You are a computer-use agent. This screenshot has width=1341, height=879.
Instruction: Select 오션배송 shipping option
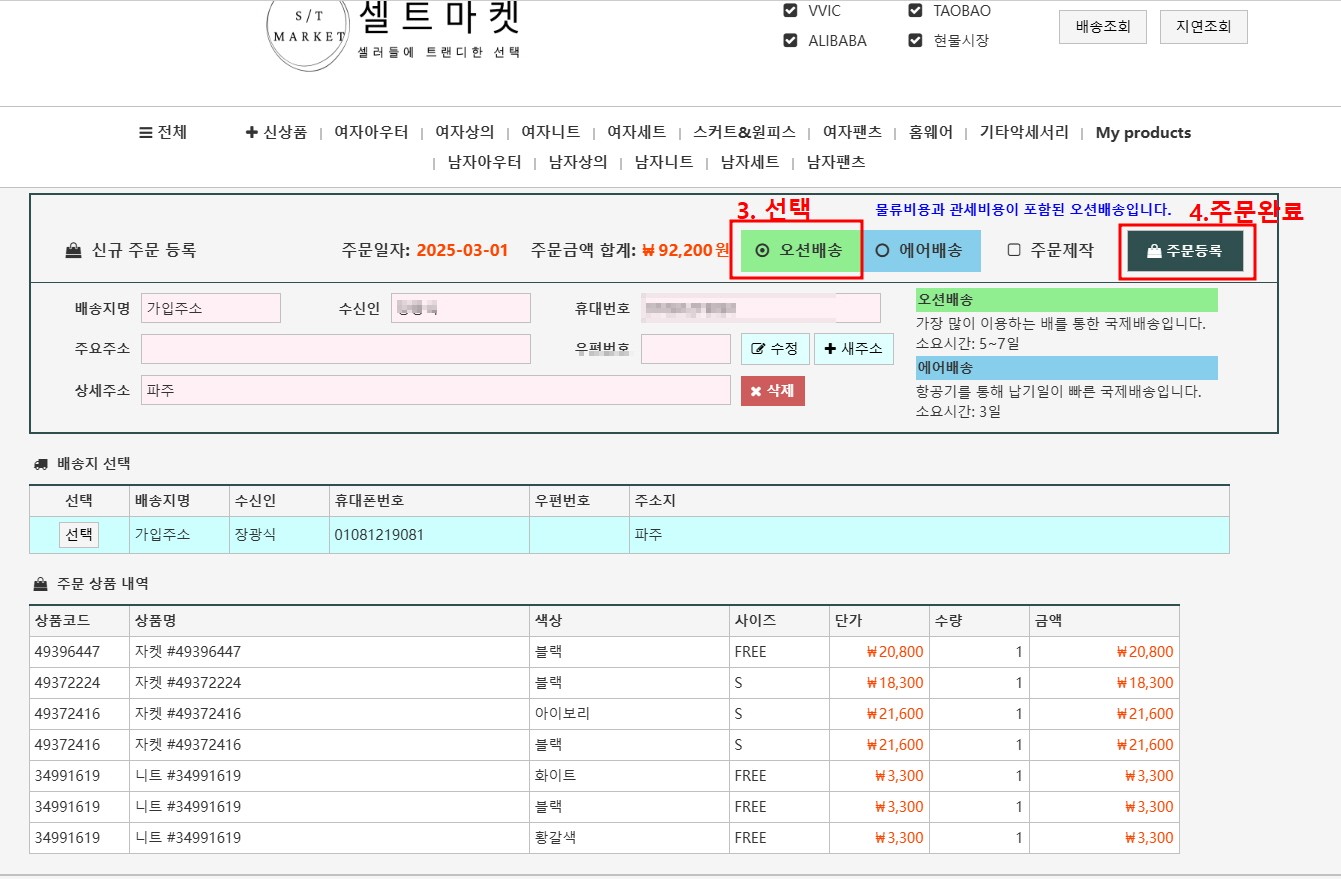coord(799,250)
